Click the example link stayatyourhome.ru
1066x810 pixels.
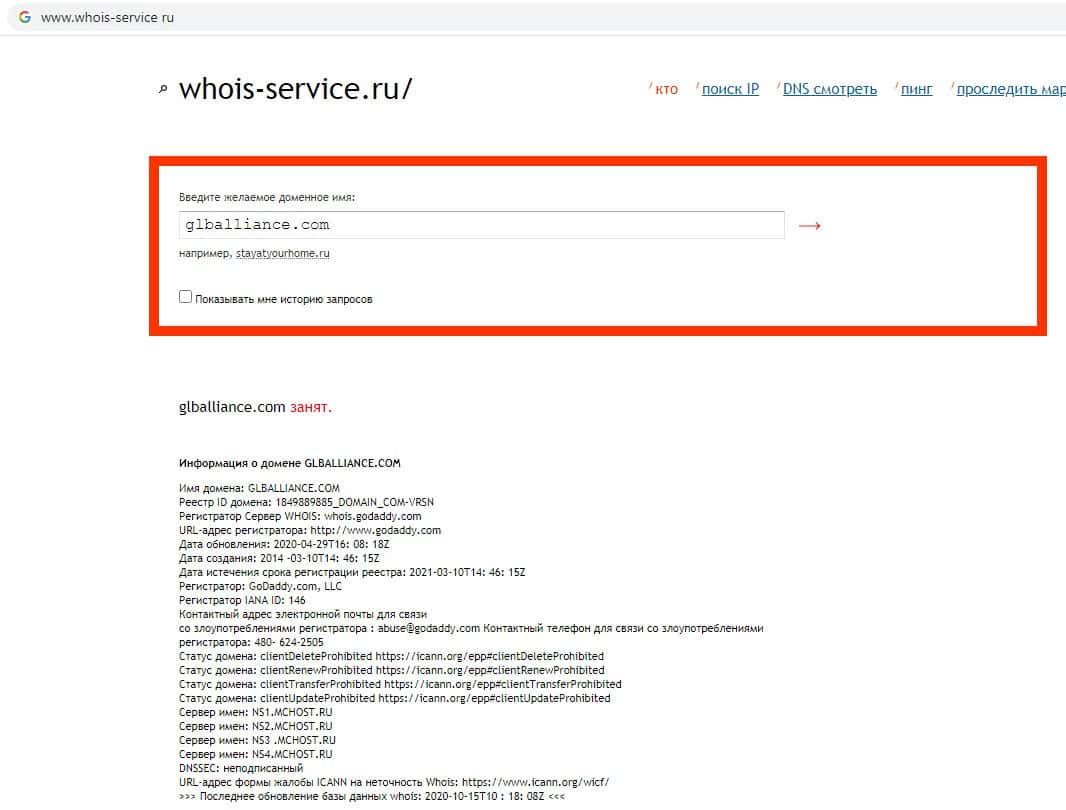[x=283, y=253]
